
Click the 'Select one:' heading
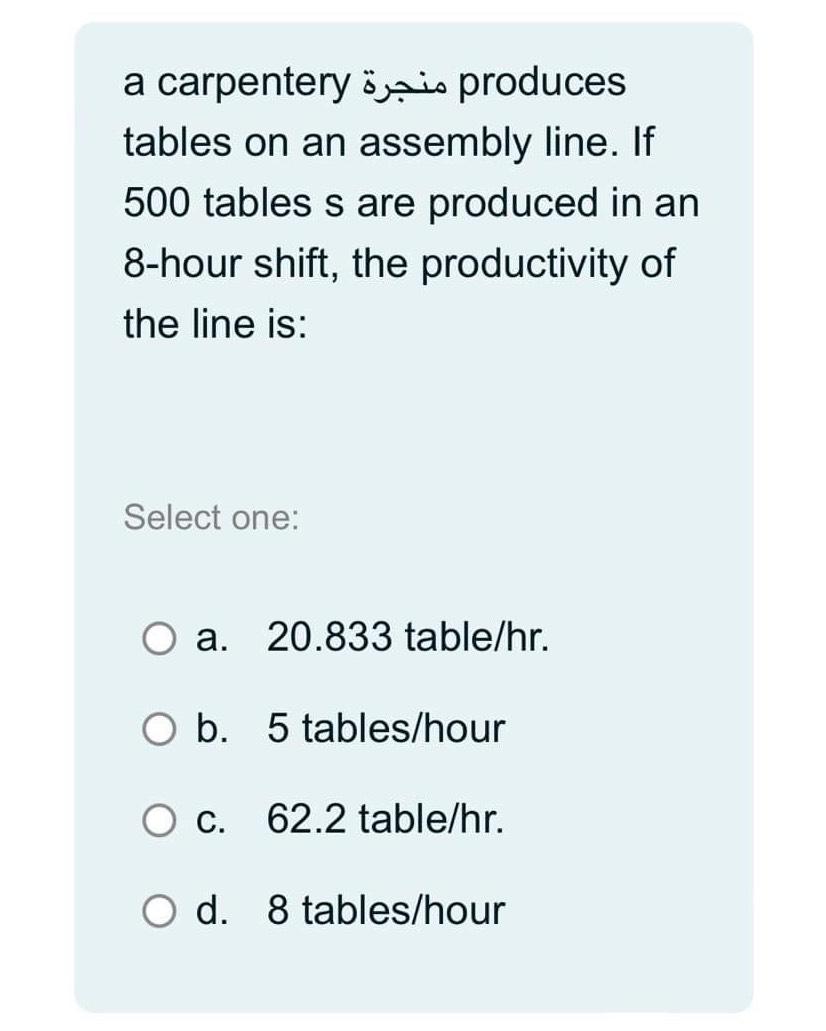click(x=212, y=517)
